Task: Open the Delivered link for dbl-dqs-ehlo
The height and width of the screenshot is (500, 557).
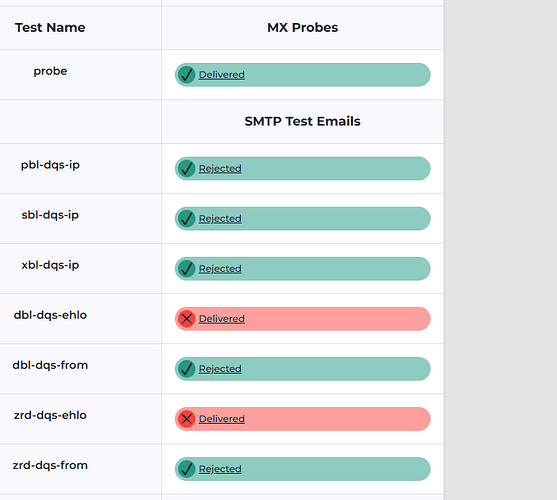Action: click(222, 319)
